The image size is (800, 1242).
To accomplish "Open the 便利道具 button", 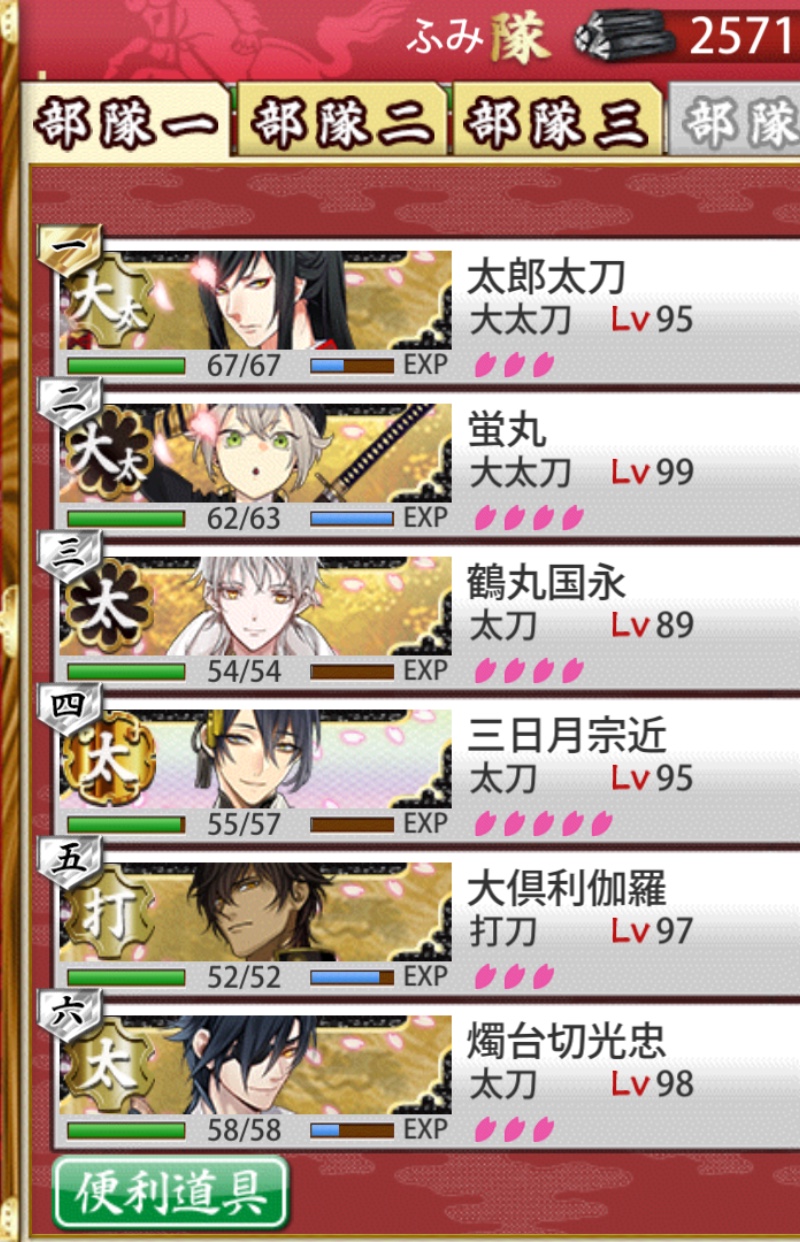I will [170, 1192].
